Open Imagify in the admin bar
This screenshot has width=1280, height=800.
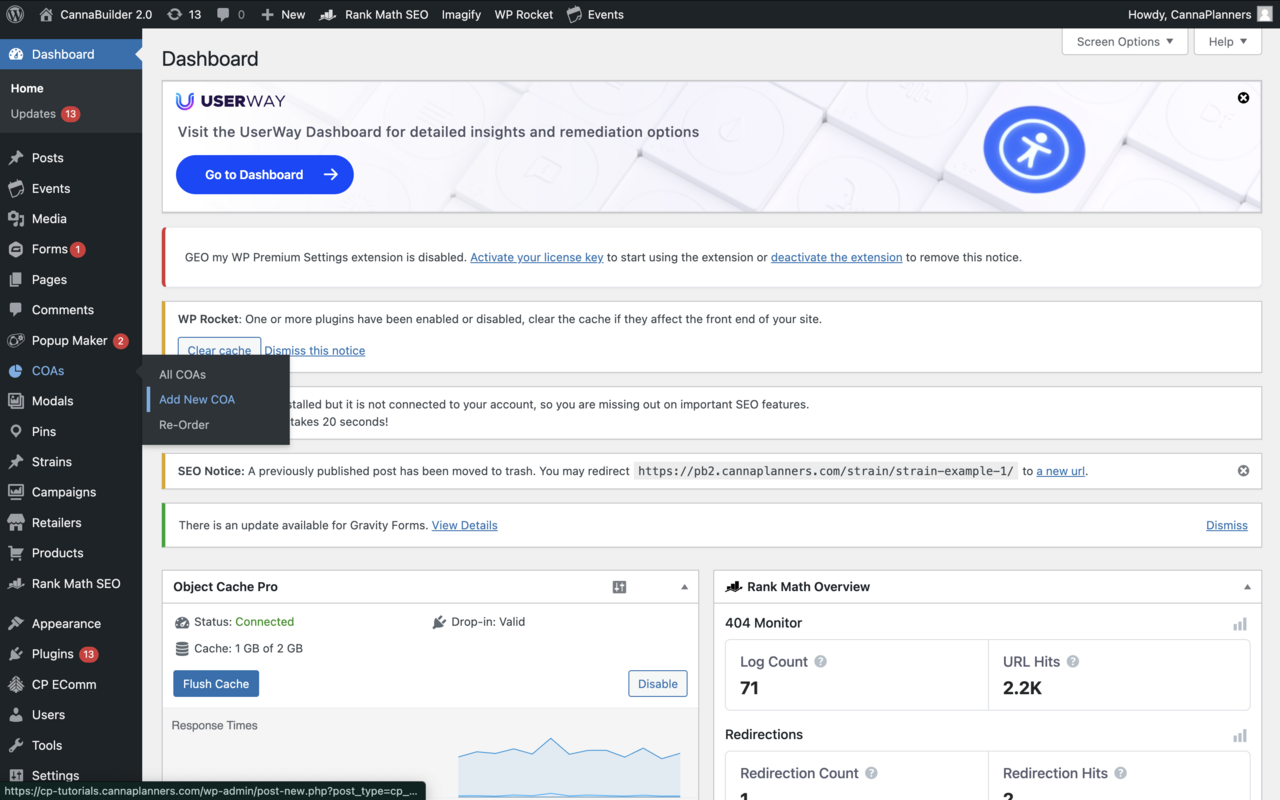click(x=461, y=14)
